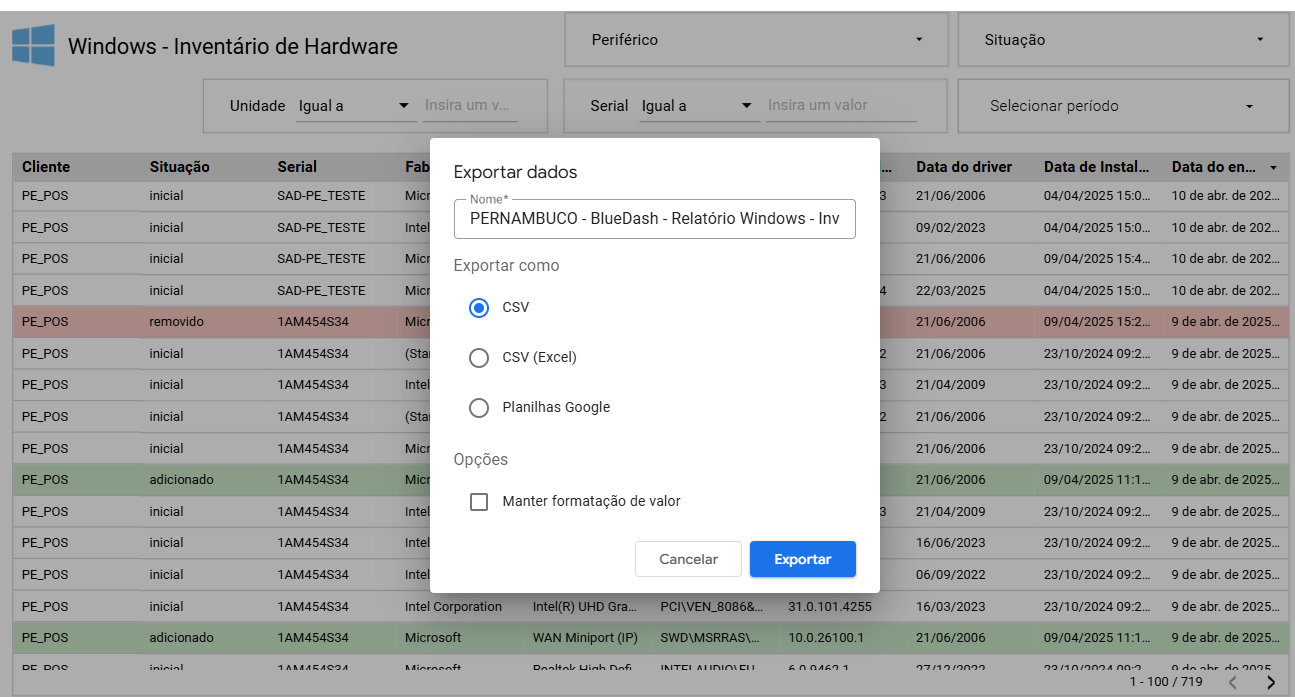Sort table by Cliente column header
This screenshot has height=697, width=1295.
[x=46, y=167]
